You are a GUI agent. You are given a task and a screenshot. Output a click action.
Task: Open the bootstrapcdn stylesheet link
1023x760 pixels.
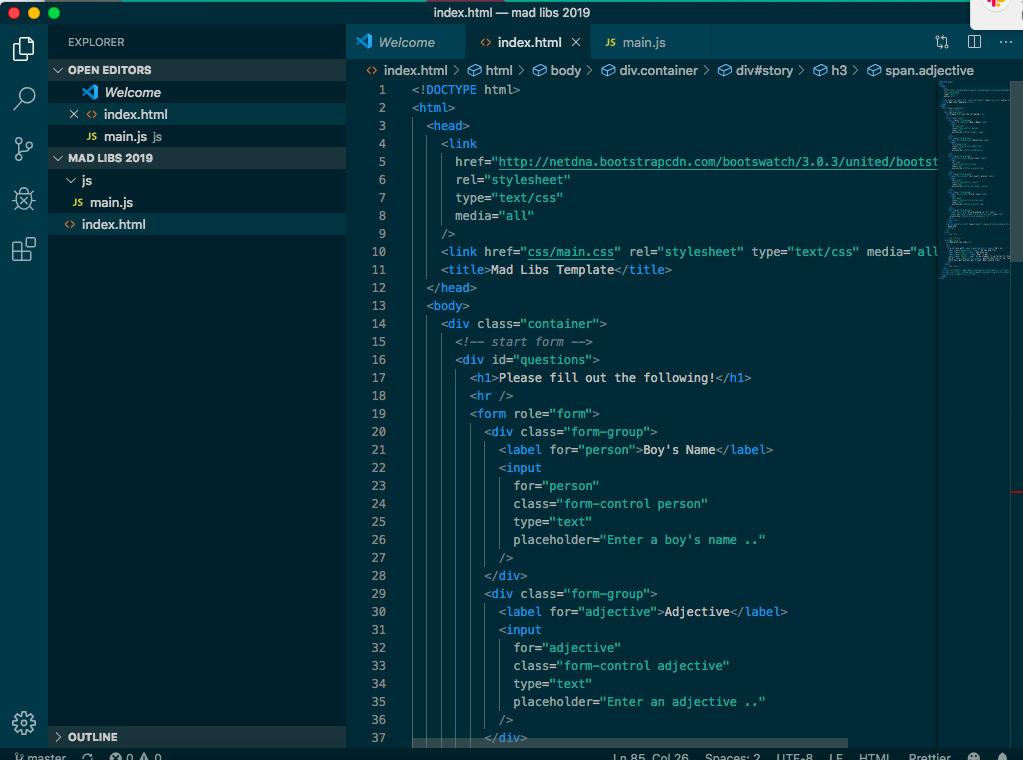pyautogui.click(x=718, y=162)
